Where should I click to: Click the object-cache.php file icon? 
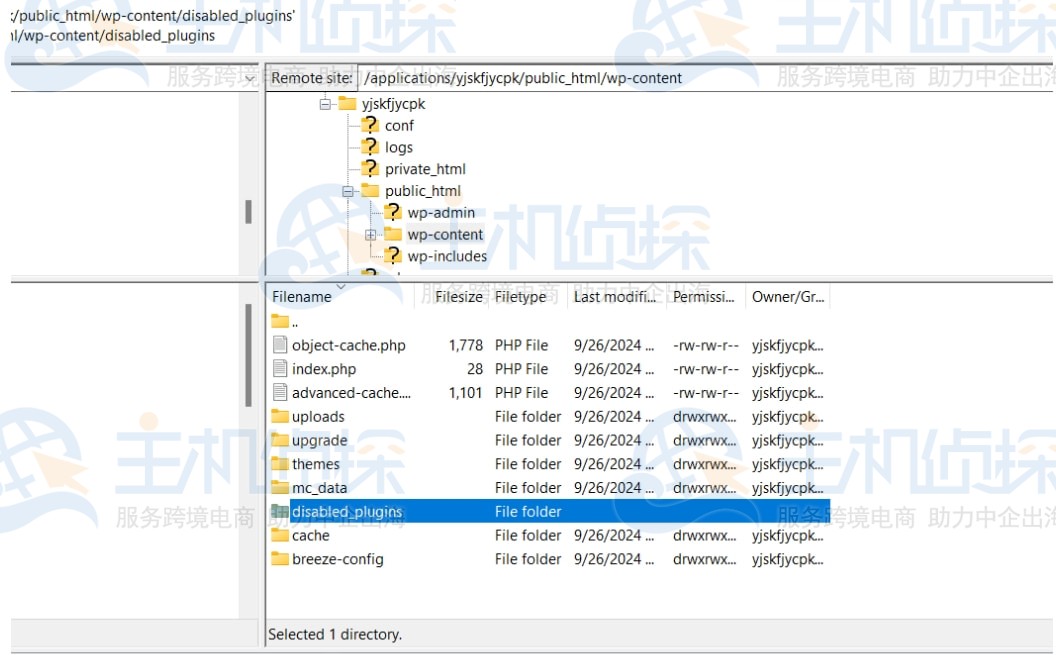tap(280, 345)
